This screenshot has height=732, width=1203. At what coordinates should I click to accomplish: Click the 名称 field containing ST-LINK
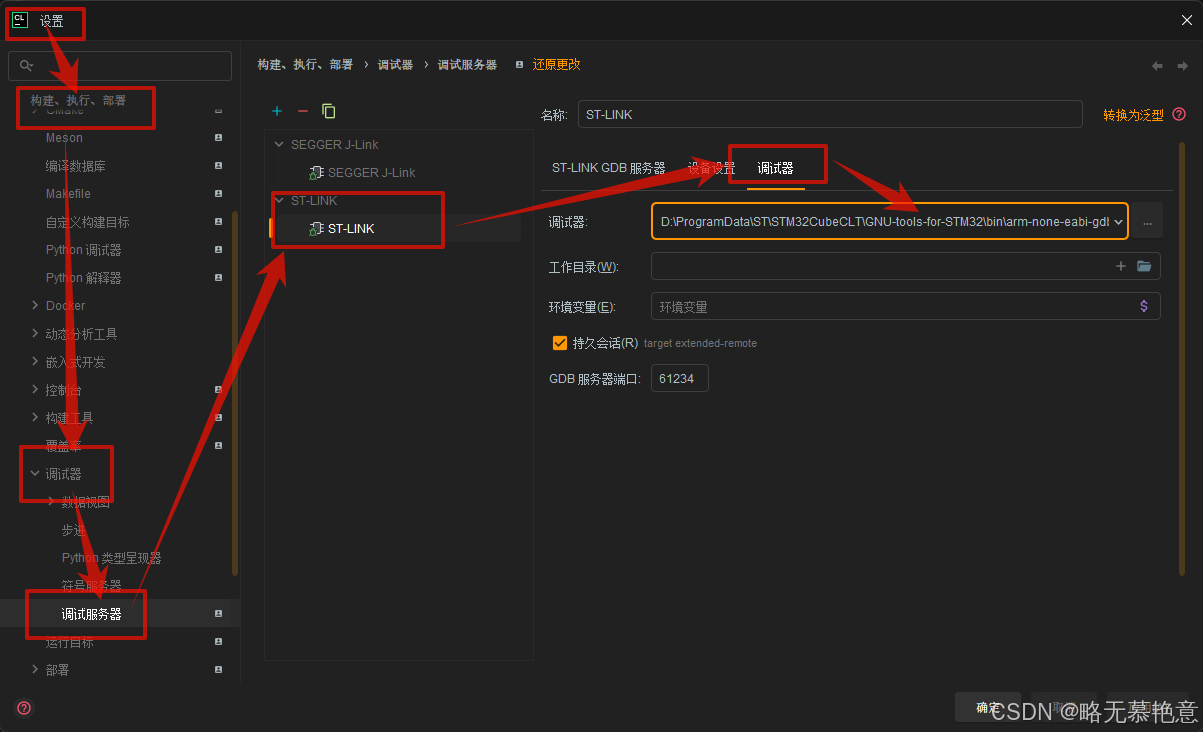click(x=830, y=114)
